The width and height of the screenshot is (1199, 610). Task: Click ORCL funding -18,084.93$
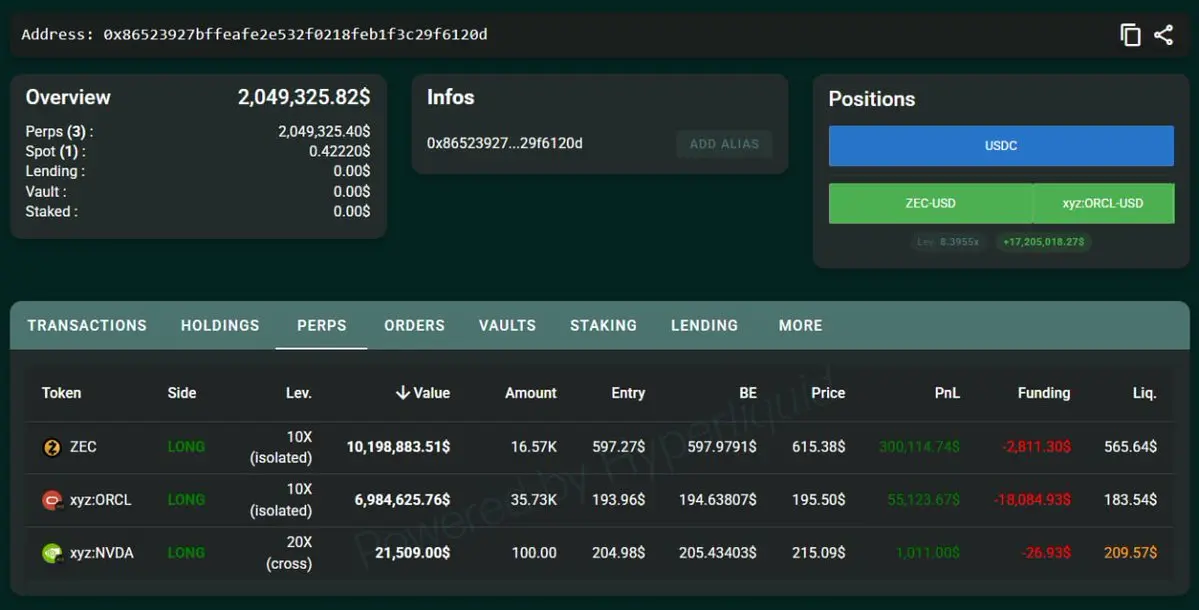point(1032,500)
